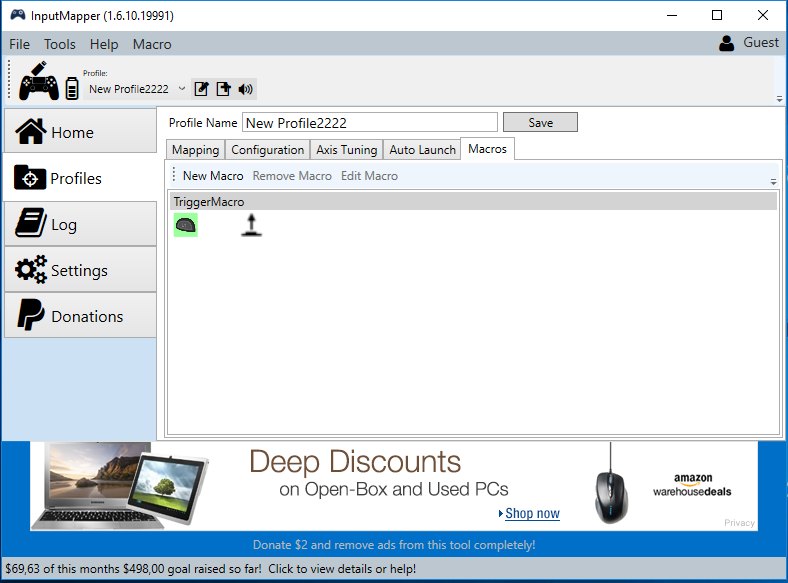The height and width of the screenshot is (583, 788).
Task: Open the Profile selection dropdown
Action: 136,89
